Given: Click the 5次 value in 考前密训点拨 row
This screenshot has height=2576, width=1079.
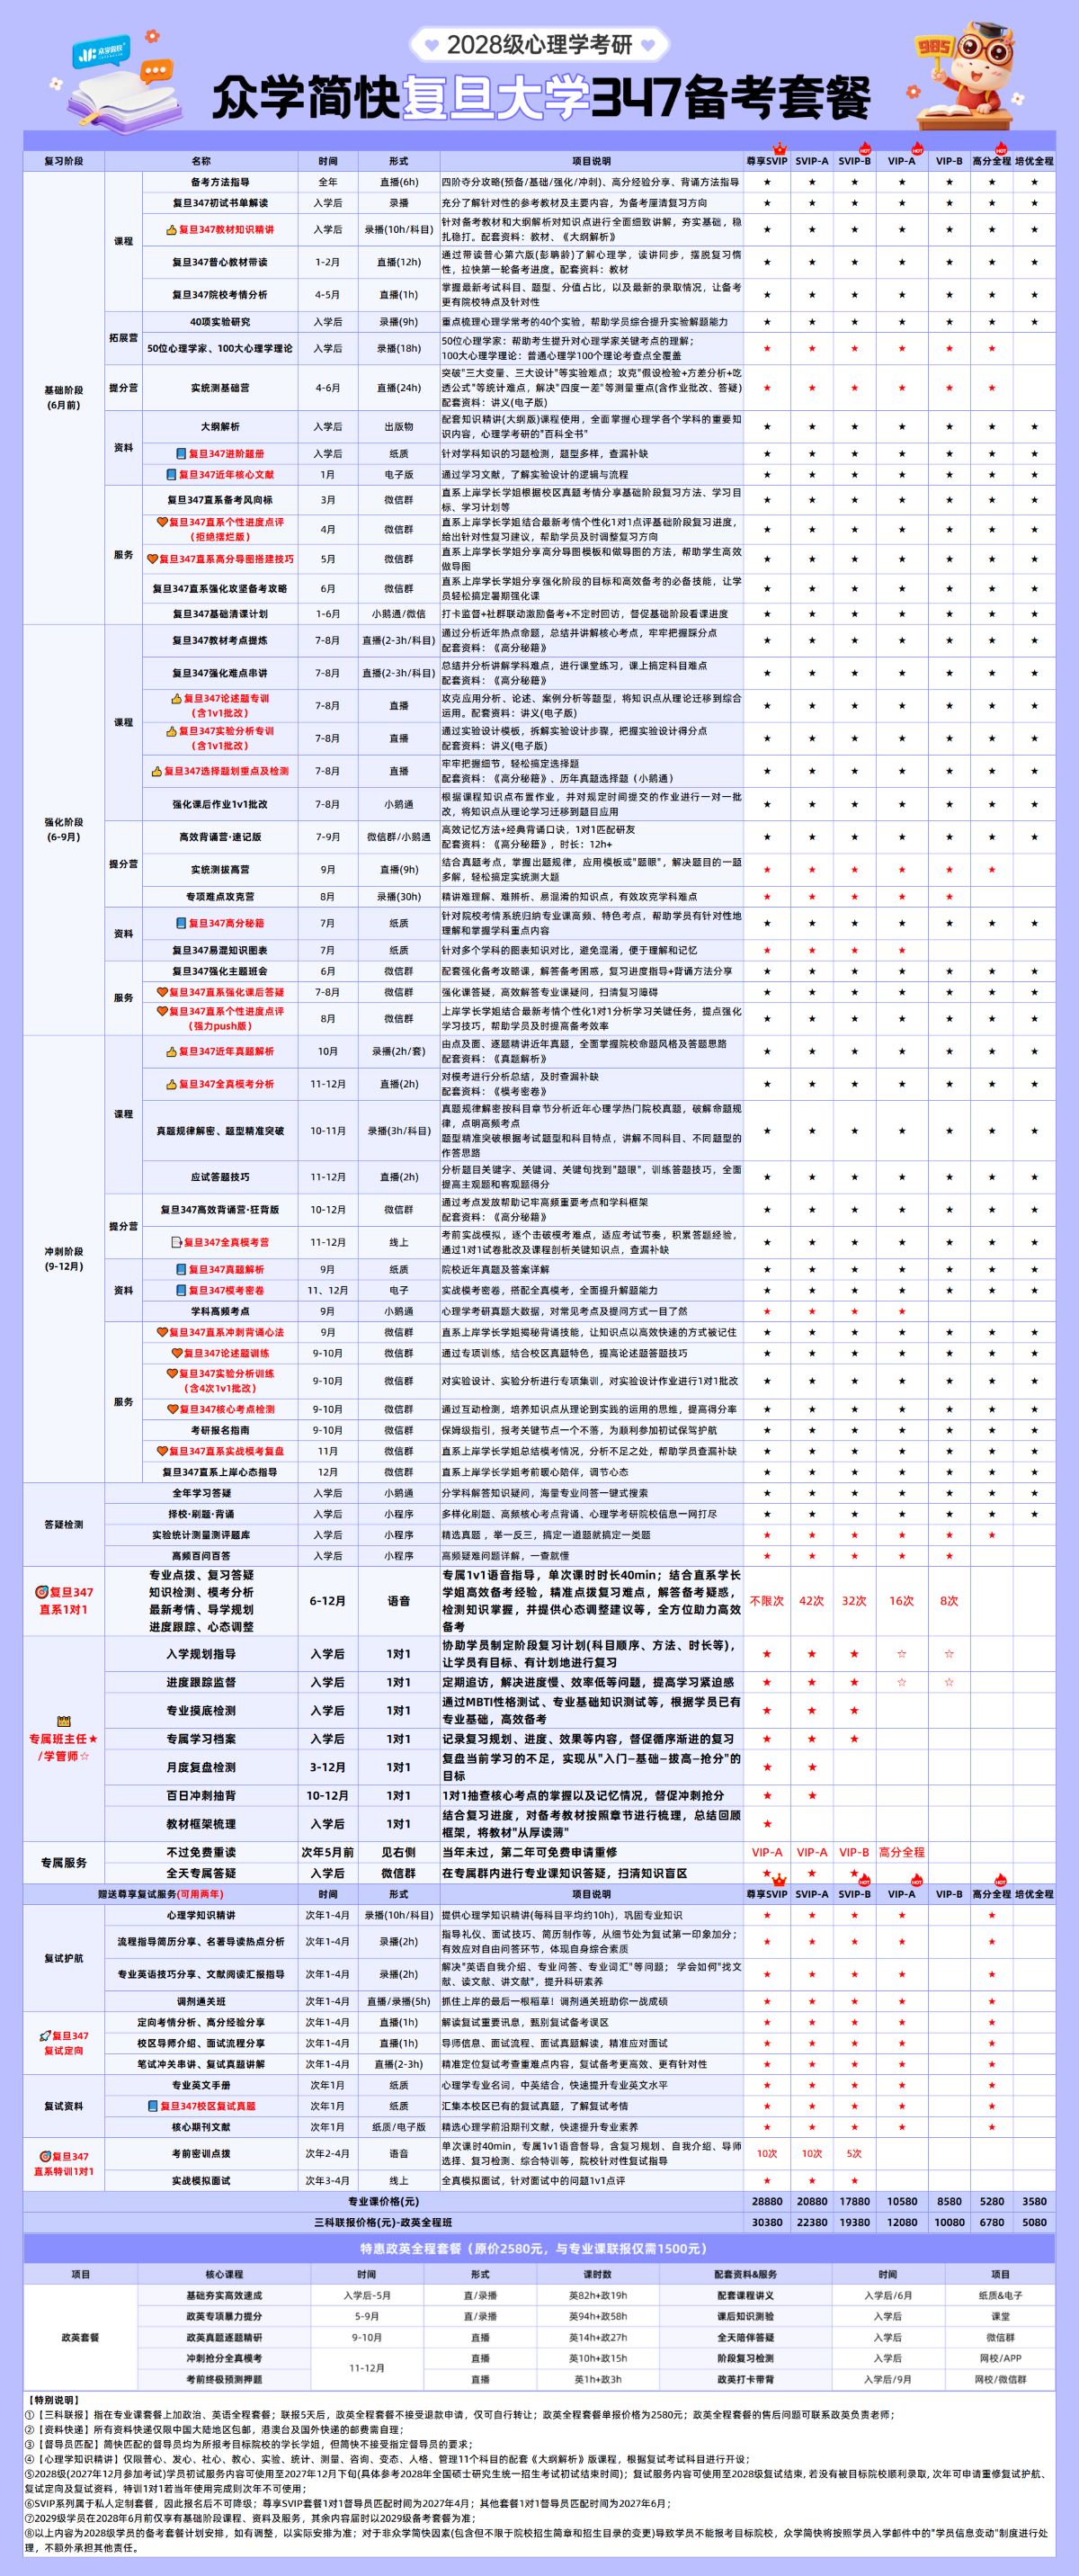Looking at the screenshot, I should (854, 2154).
